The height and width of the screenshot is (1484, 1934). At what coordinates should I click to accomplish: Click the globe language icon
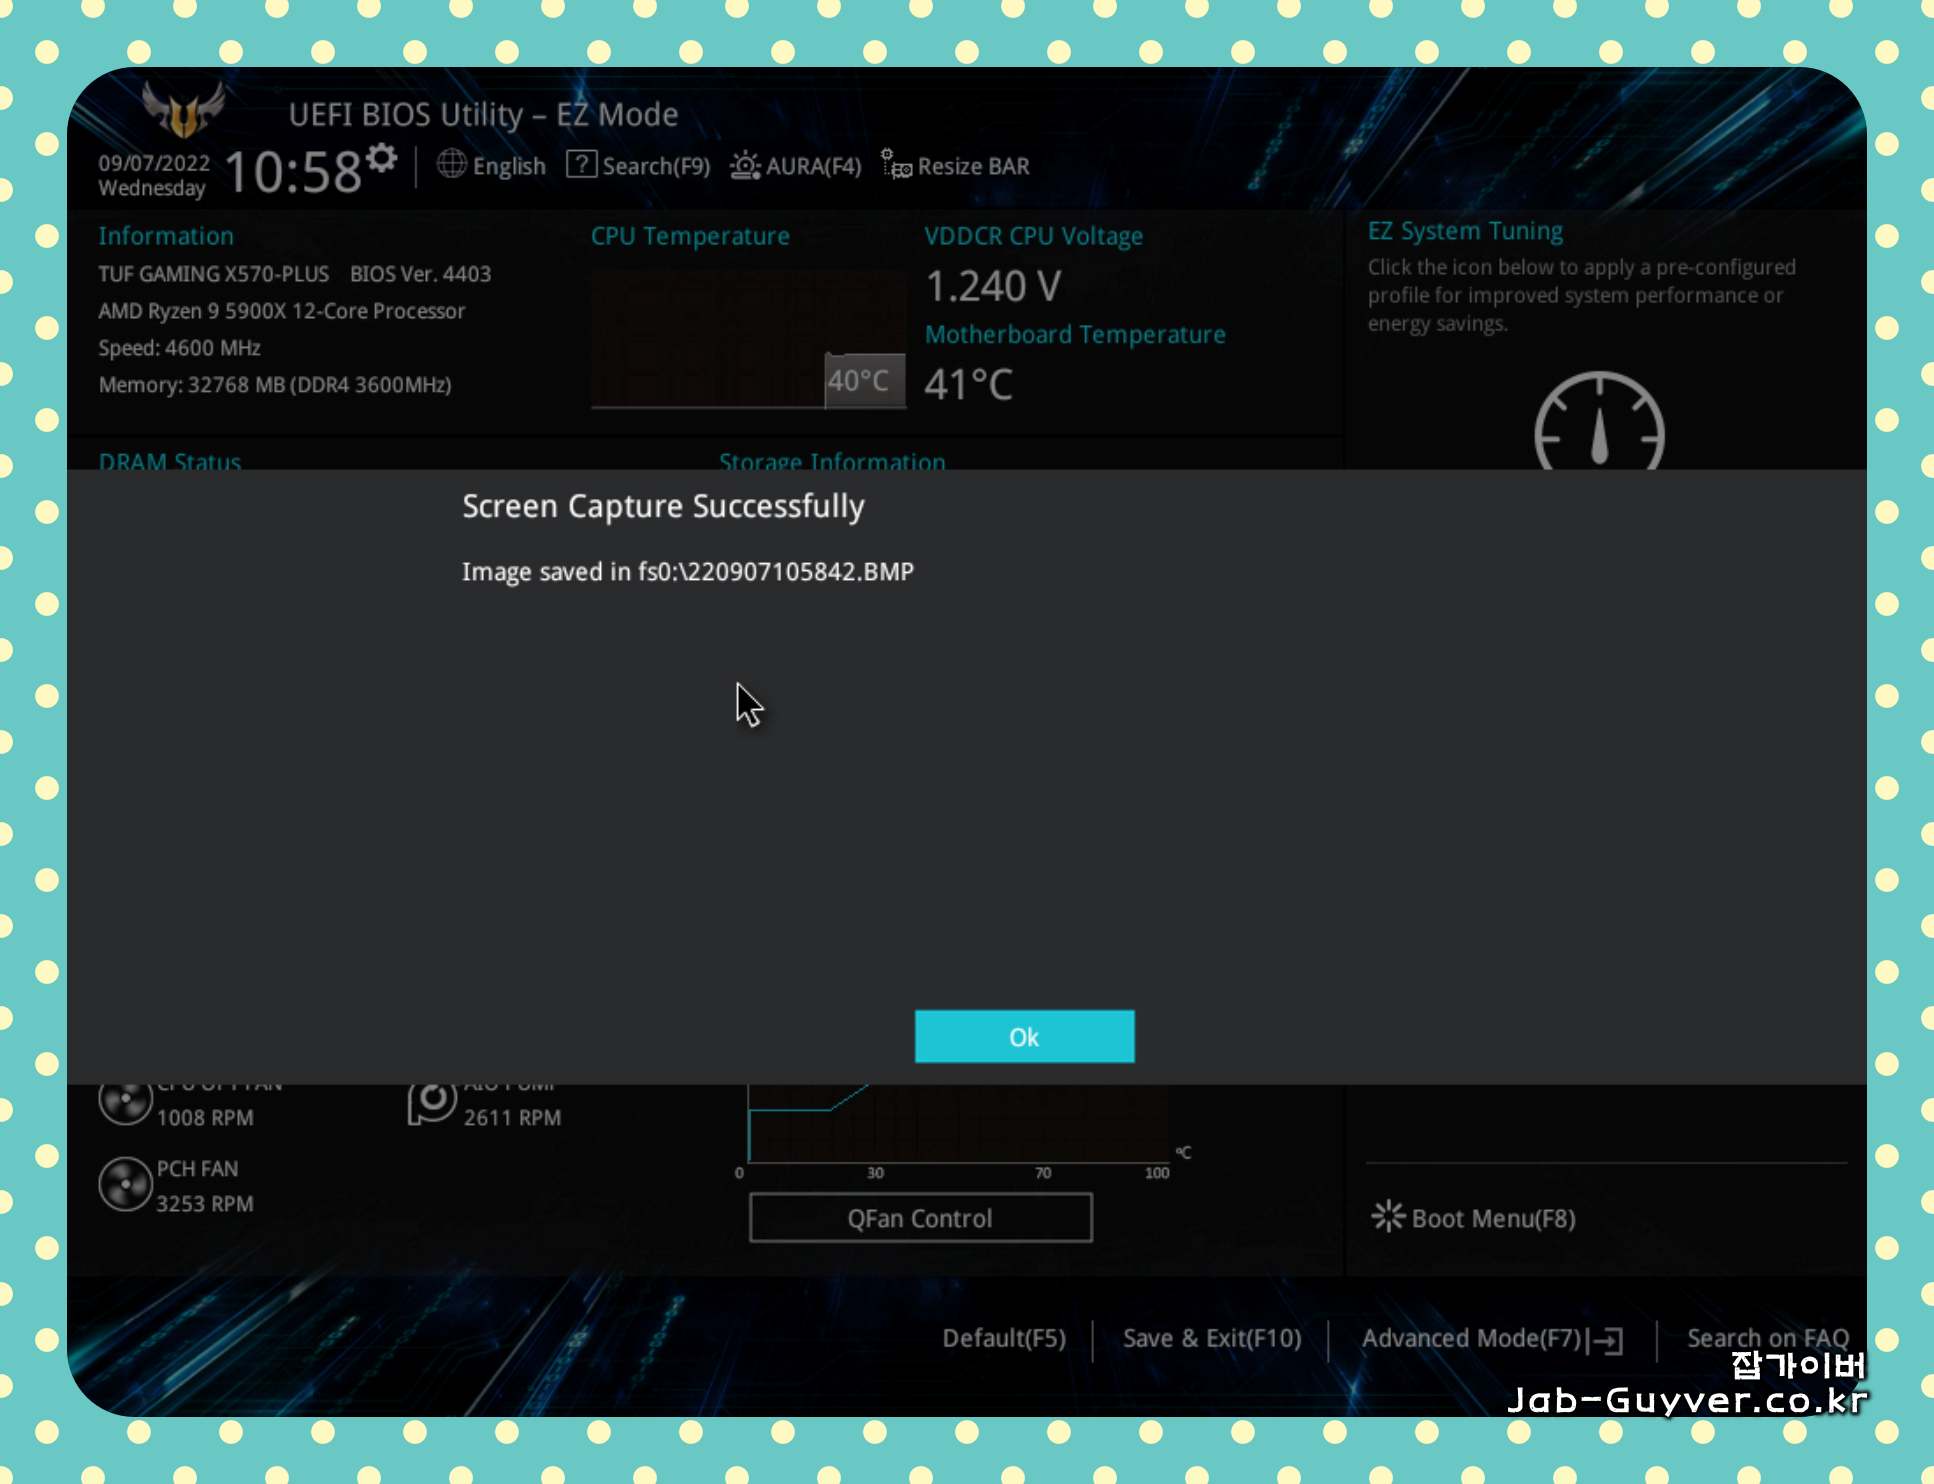451,164
